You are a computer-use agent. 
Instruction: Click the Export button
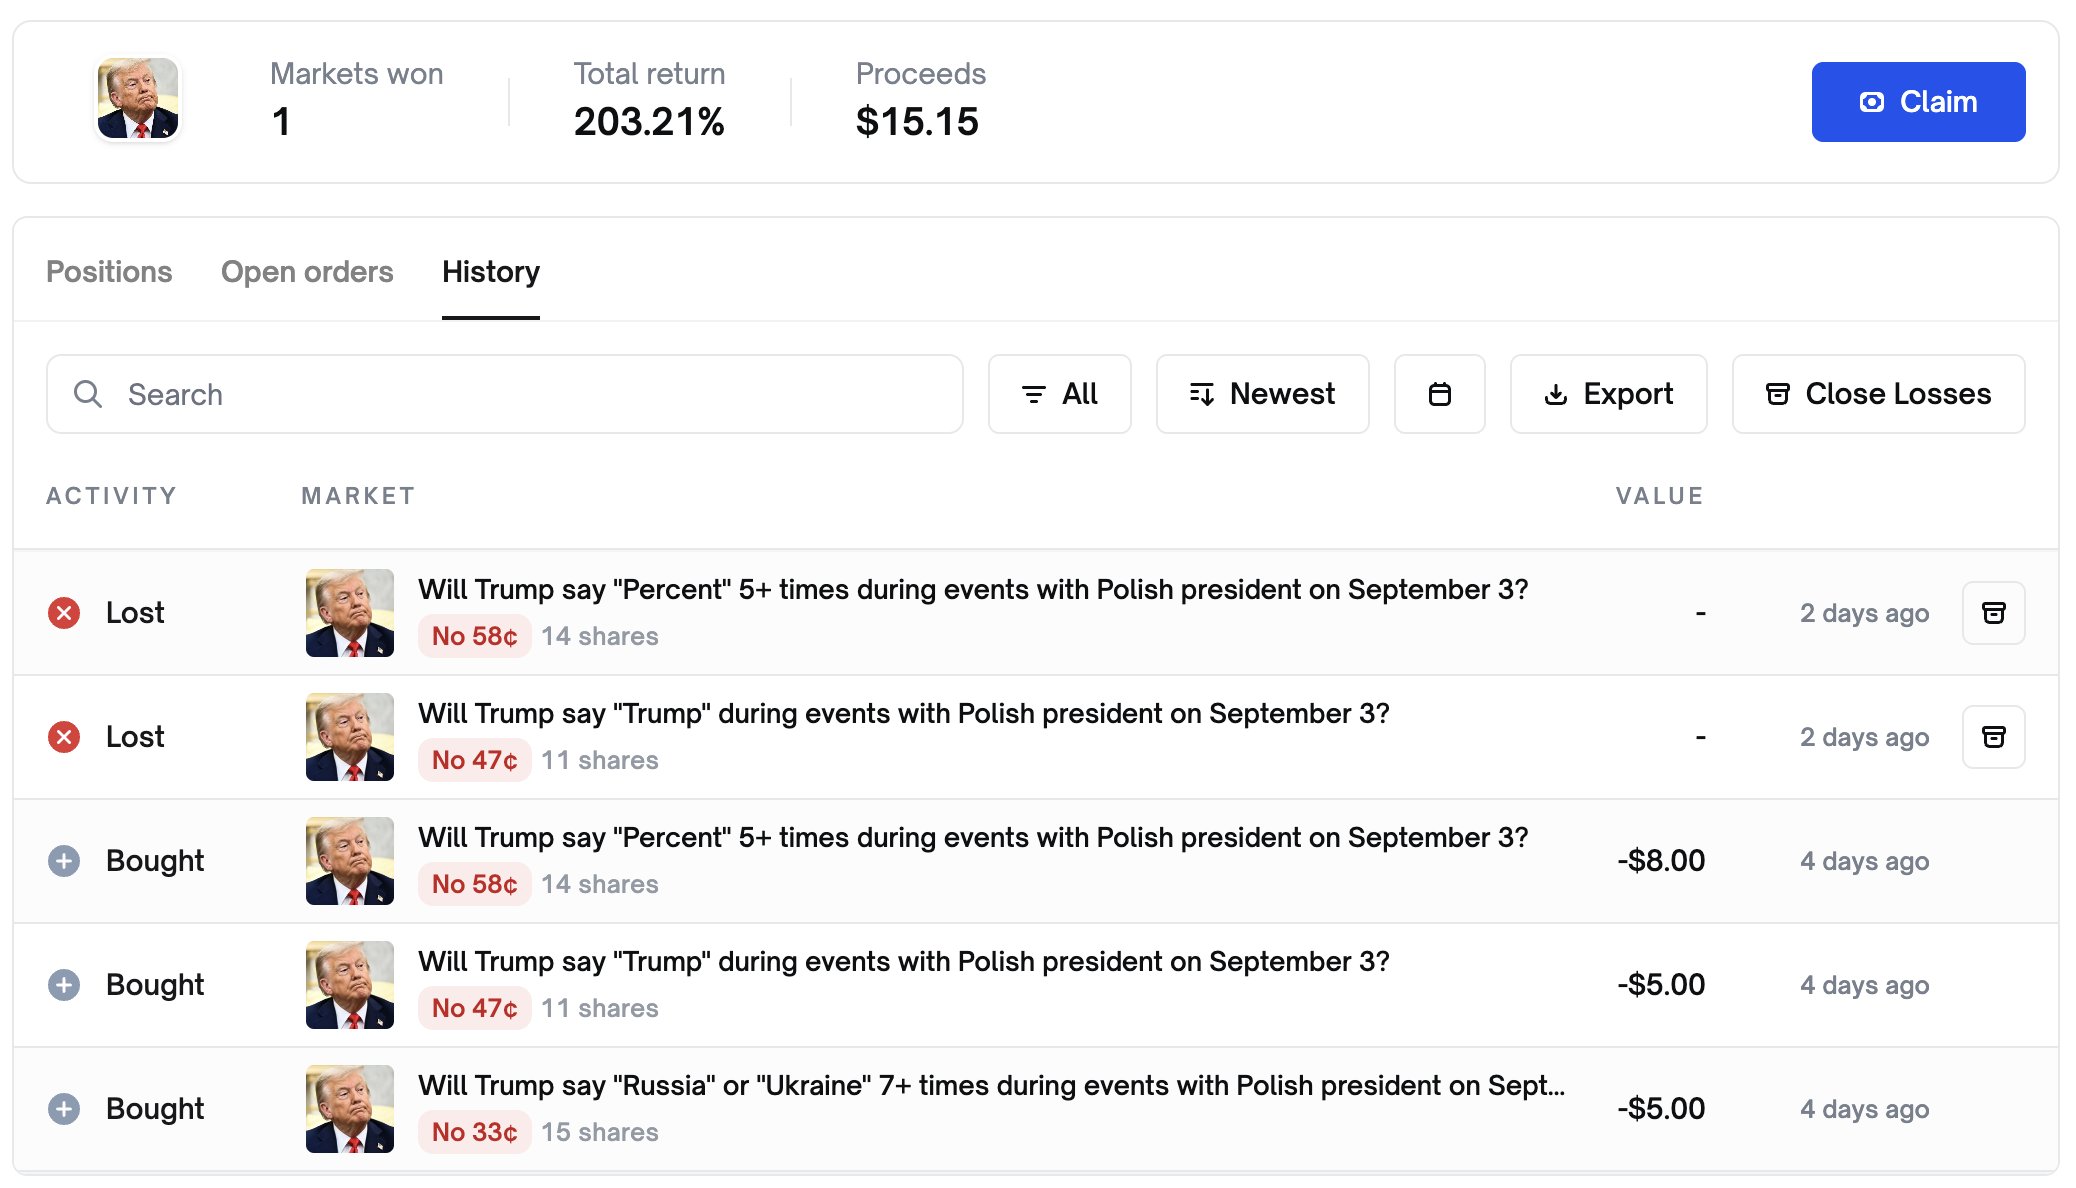1608,394
